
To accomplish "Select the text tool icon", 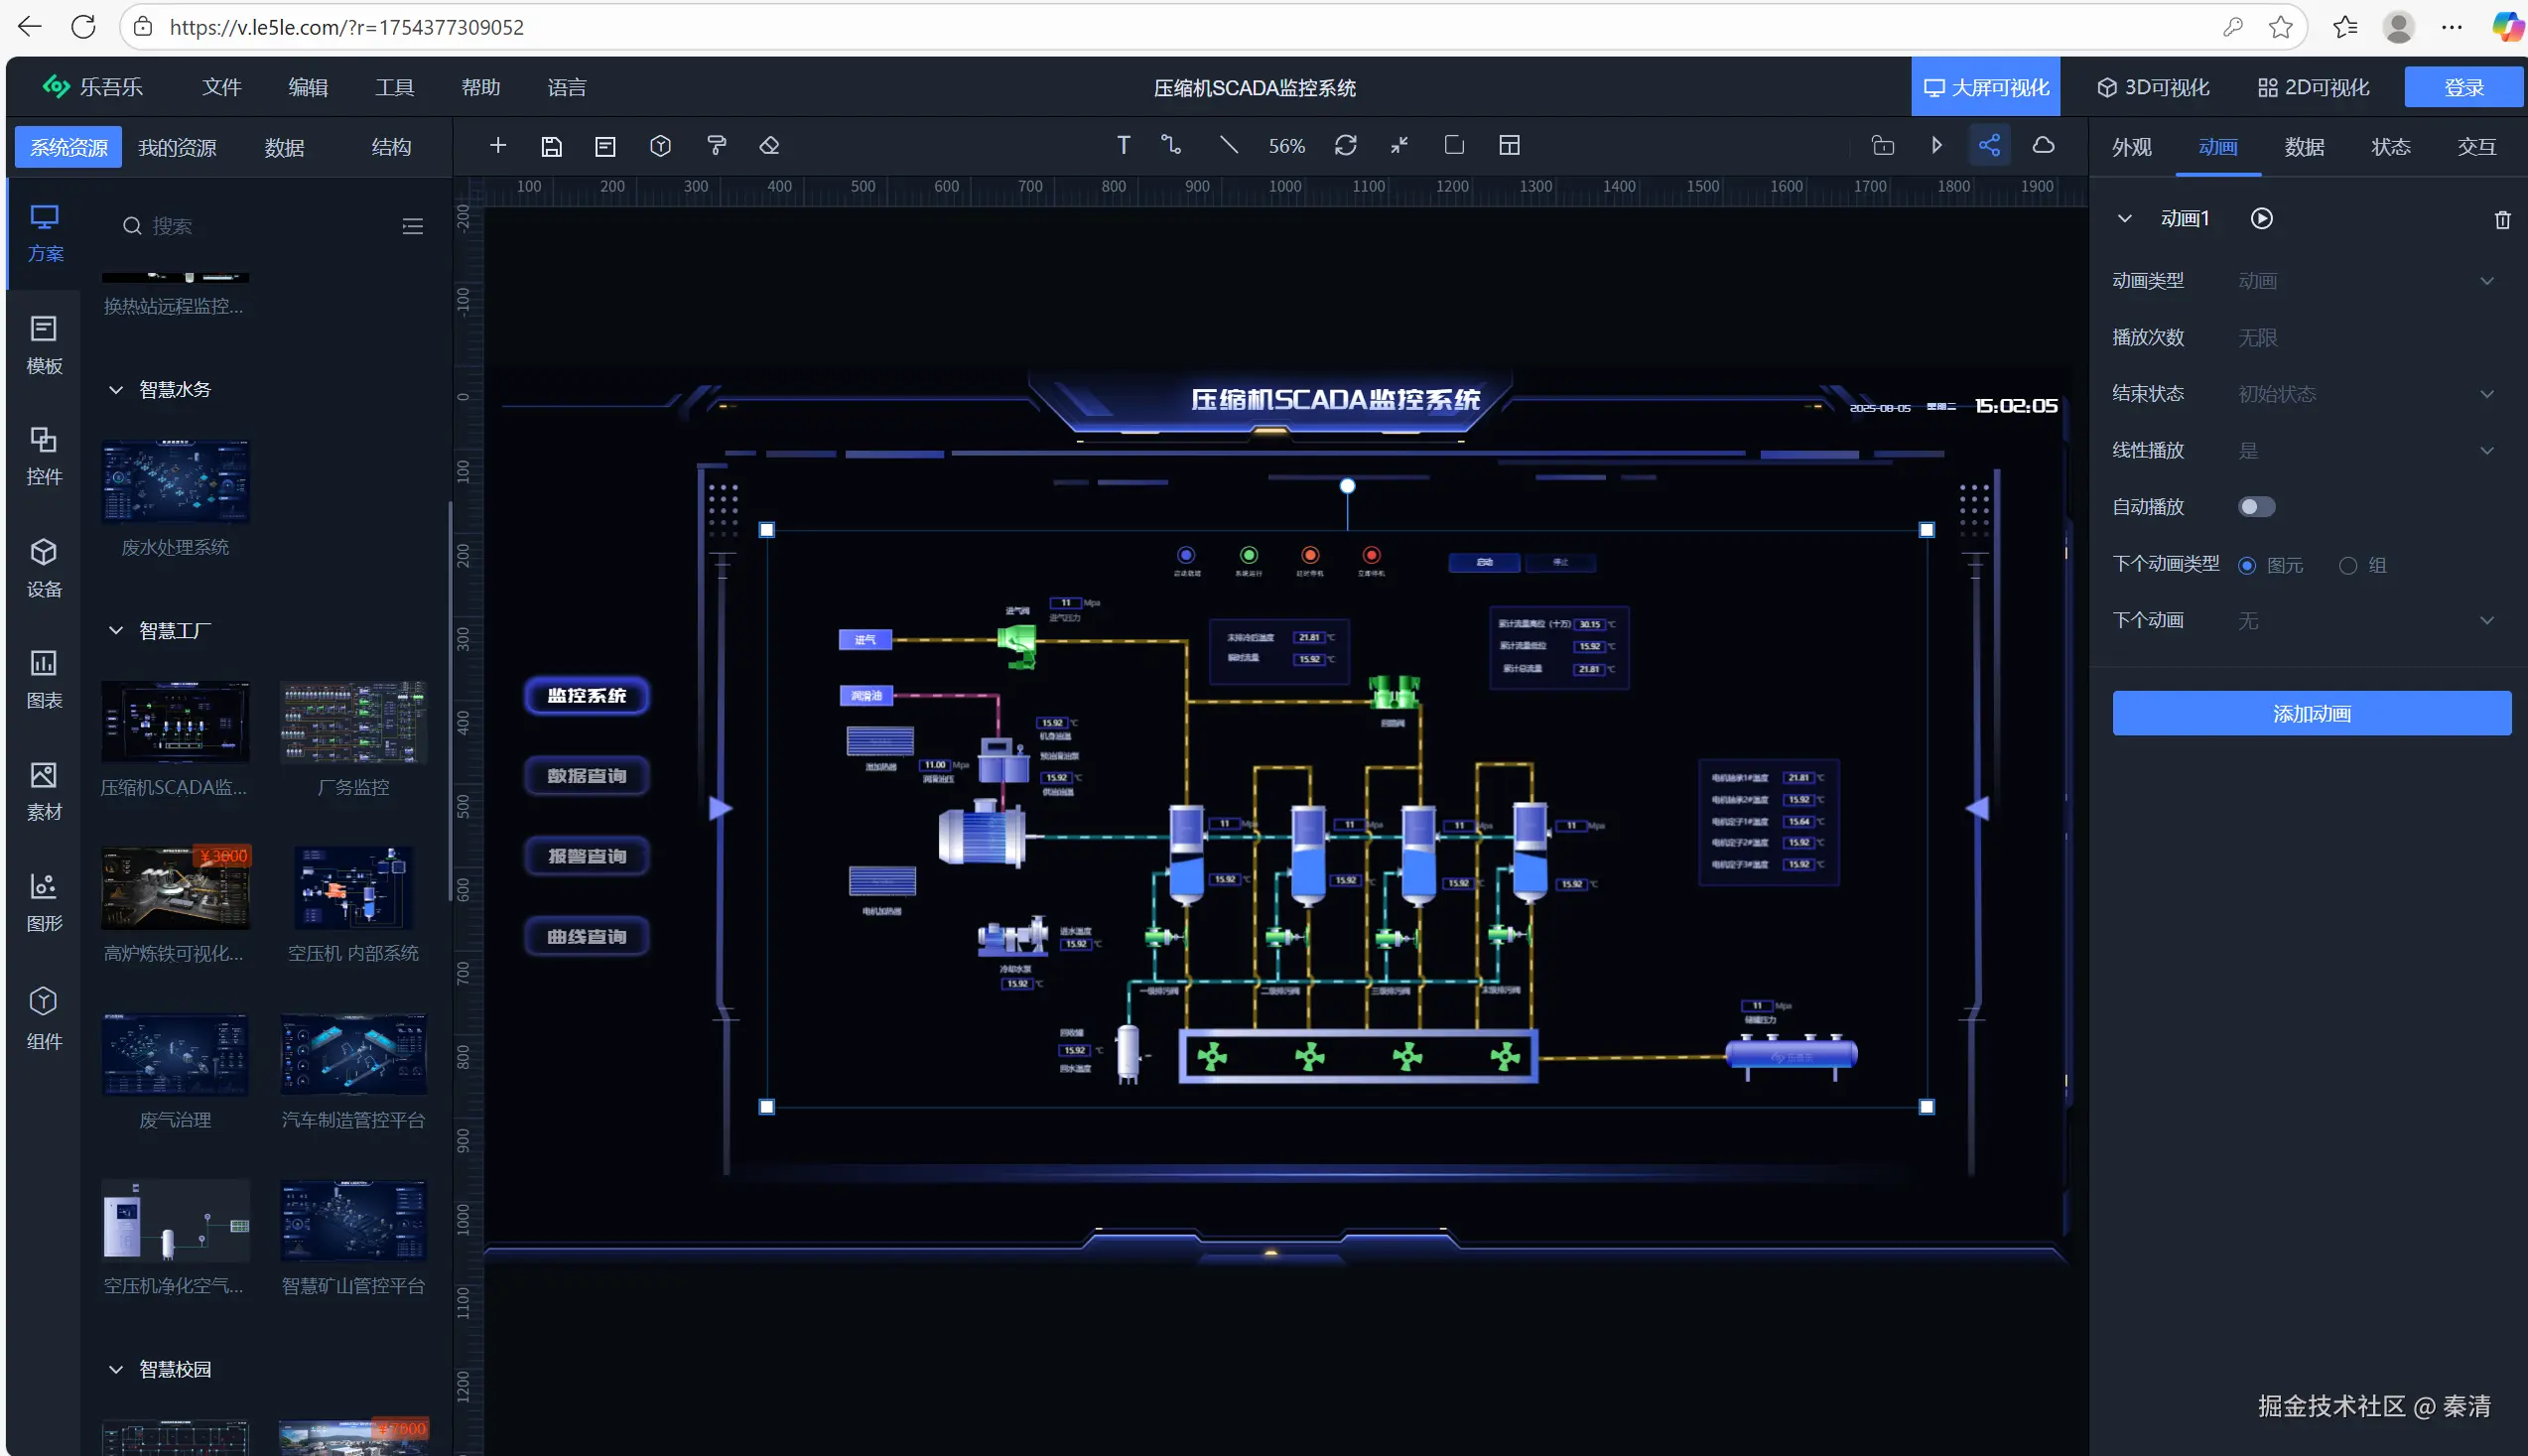I will coord(1123,146).
